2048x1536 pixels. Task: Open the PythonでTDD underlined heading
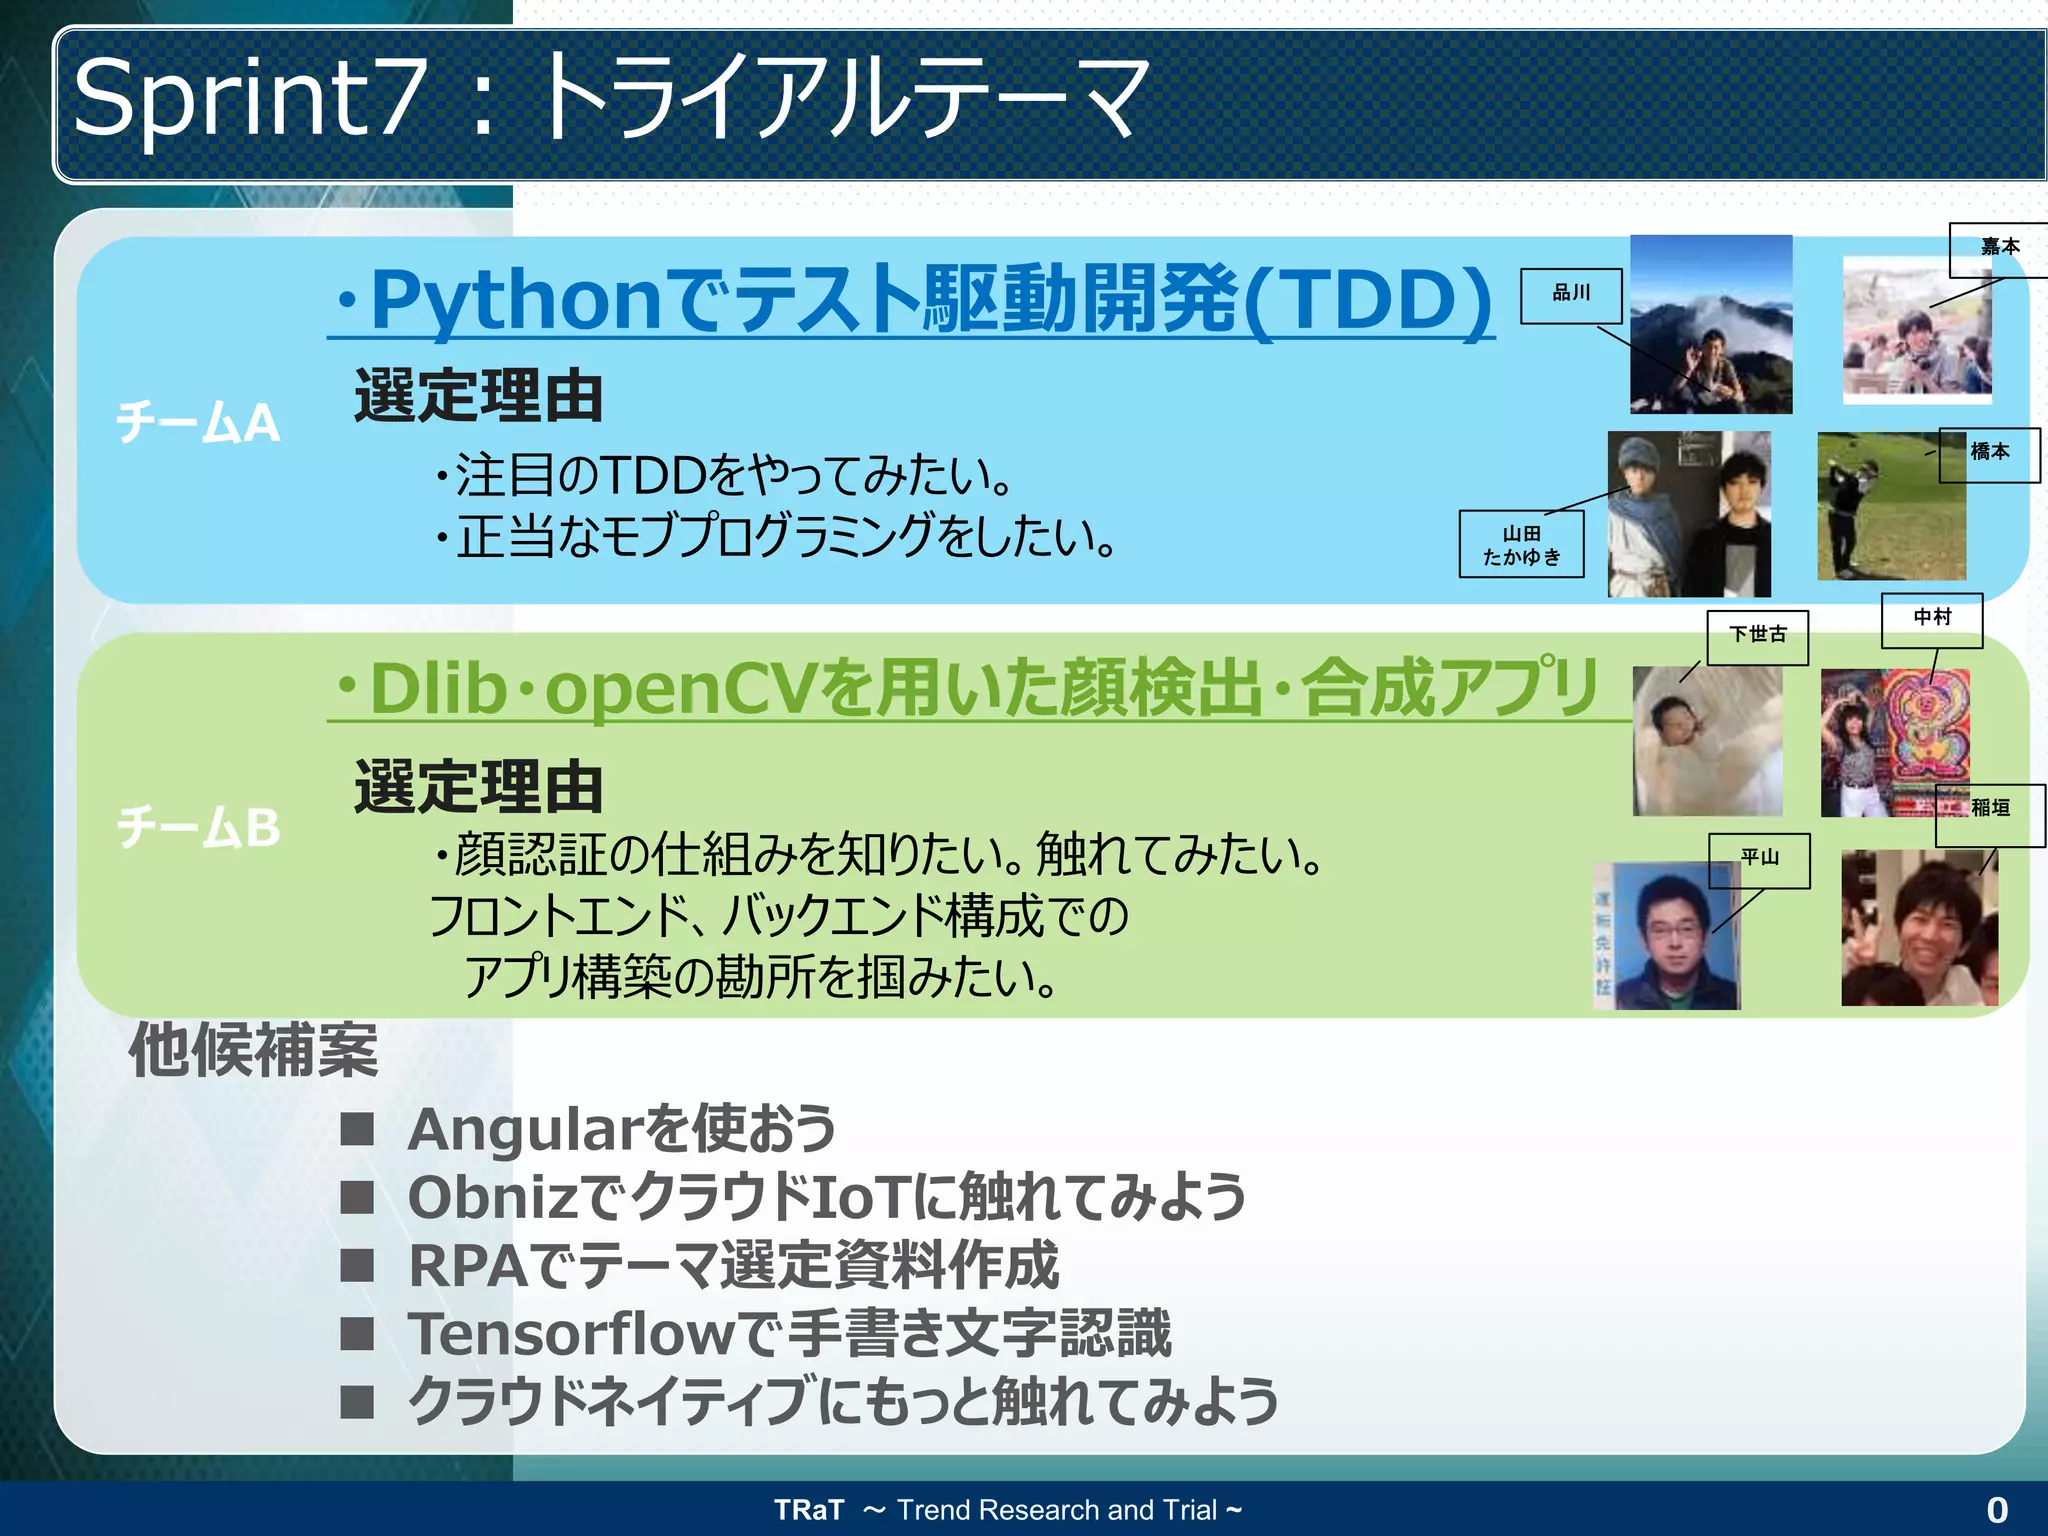point(911,300)
